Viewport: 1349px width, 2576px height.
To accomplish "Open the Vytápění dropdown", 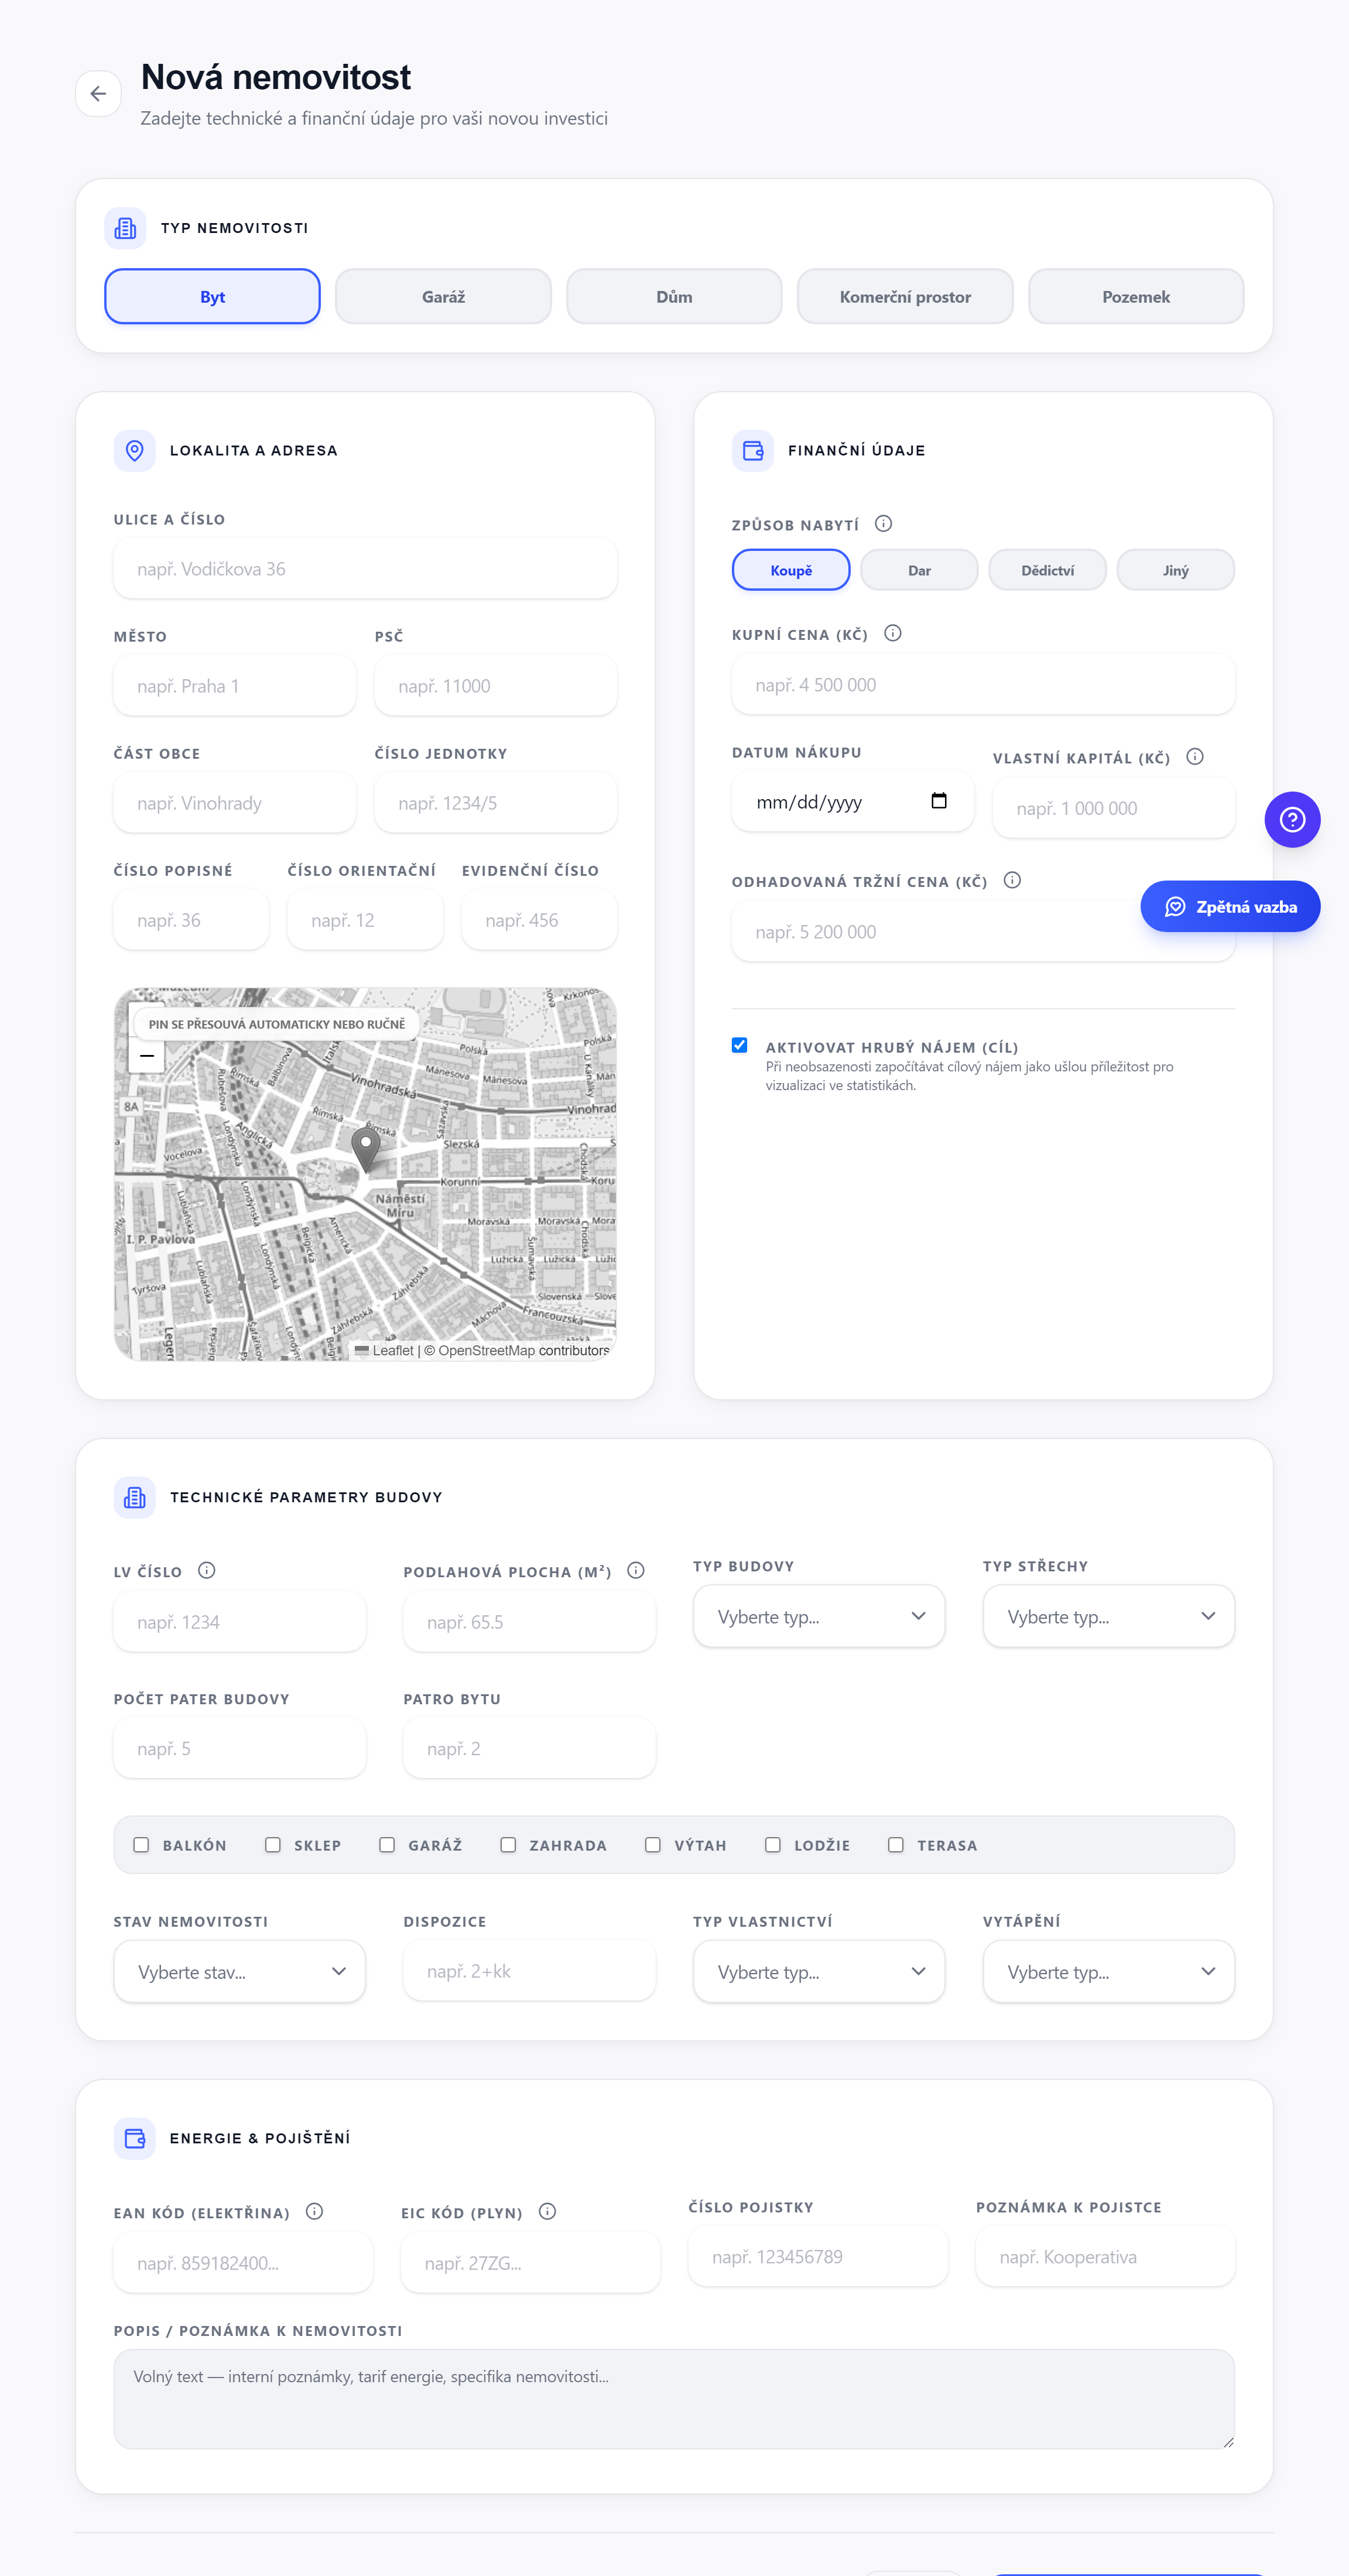I will pos(1109,1971).
